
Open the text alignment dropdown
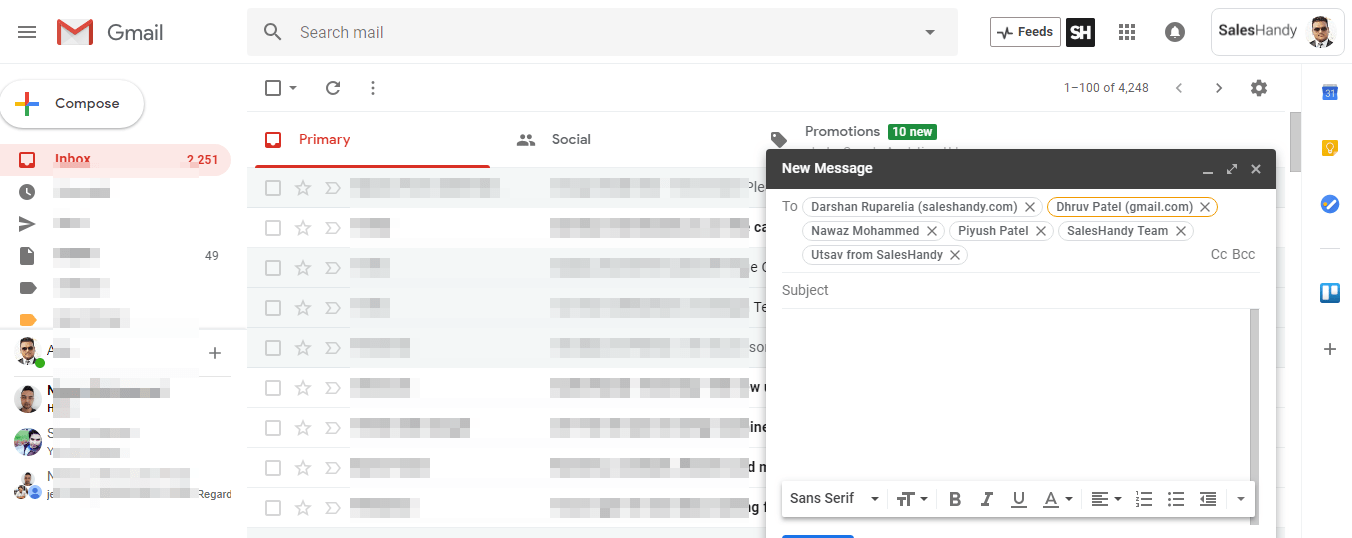click(x=1106, y=499)
